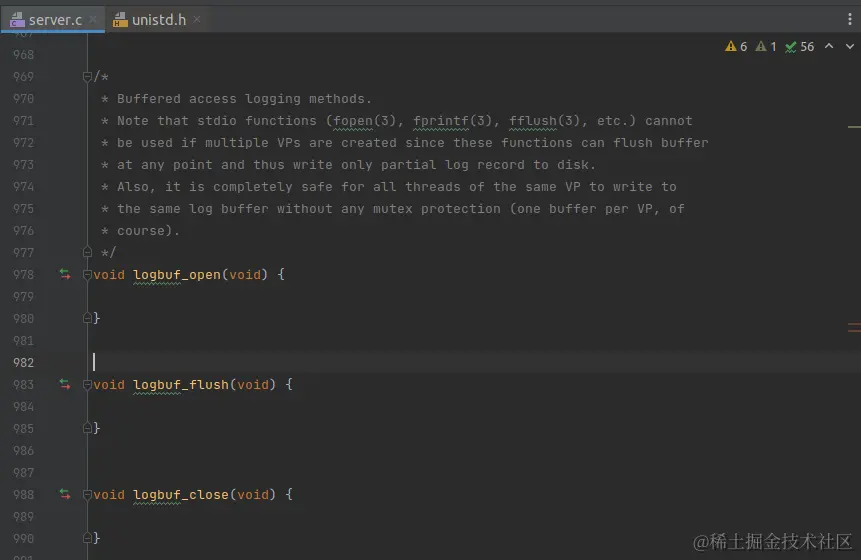861x560 pixels.
Task: Fold the logbuf_close function at line 988
Action: (87, 495)
